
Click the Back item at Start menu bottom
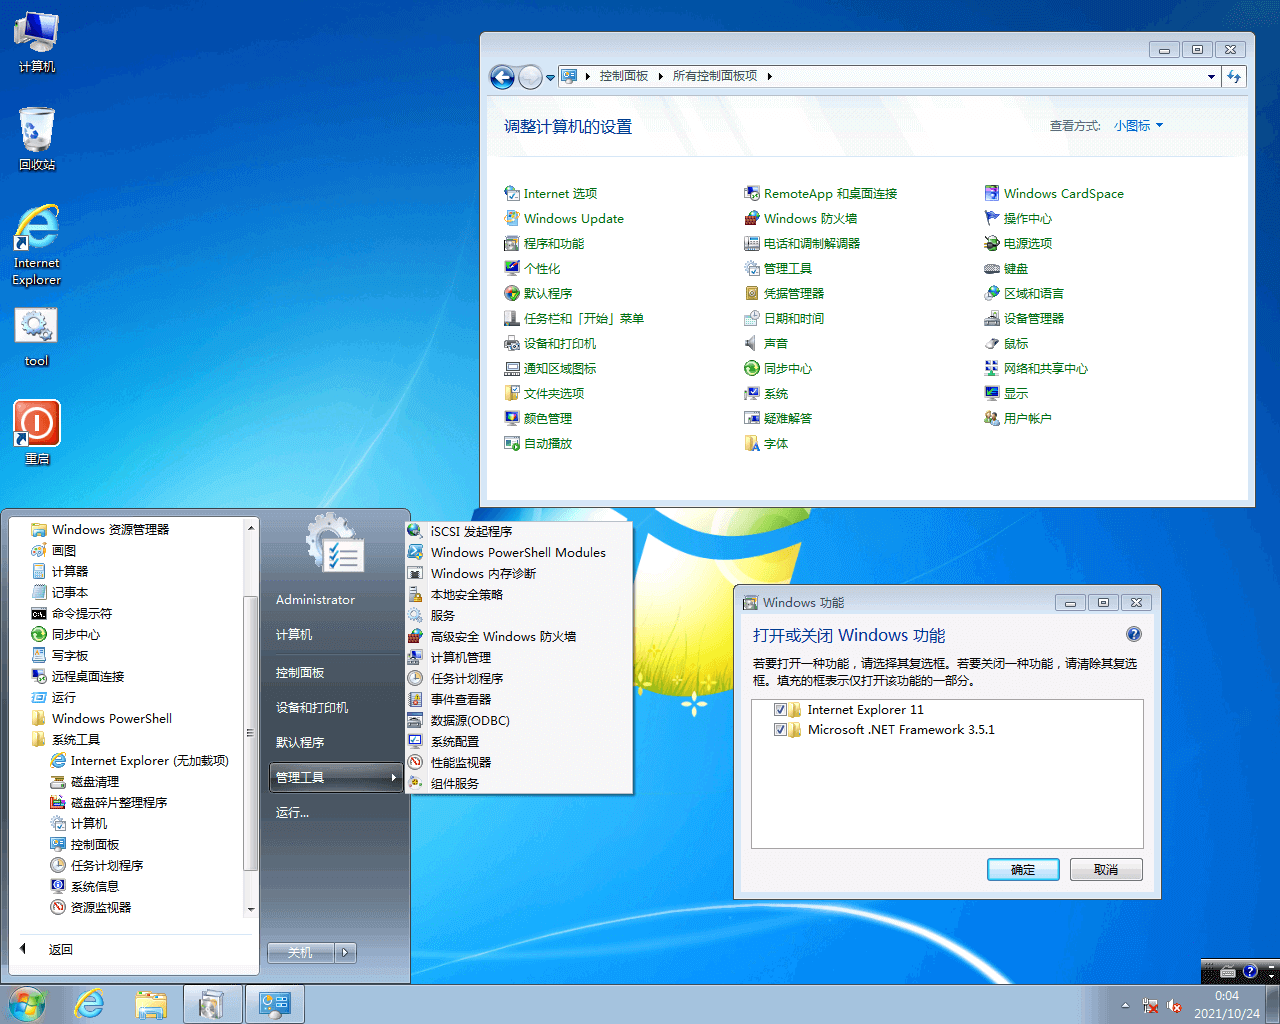pos(60,950)
